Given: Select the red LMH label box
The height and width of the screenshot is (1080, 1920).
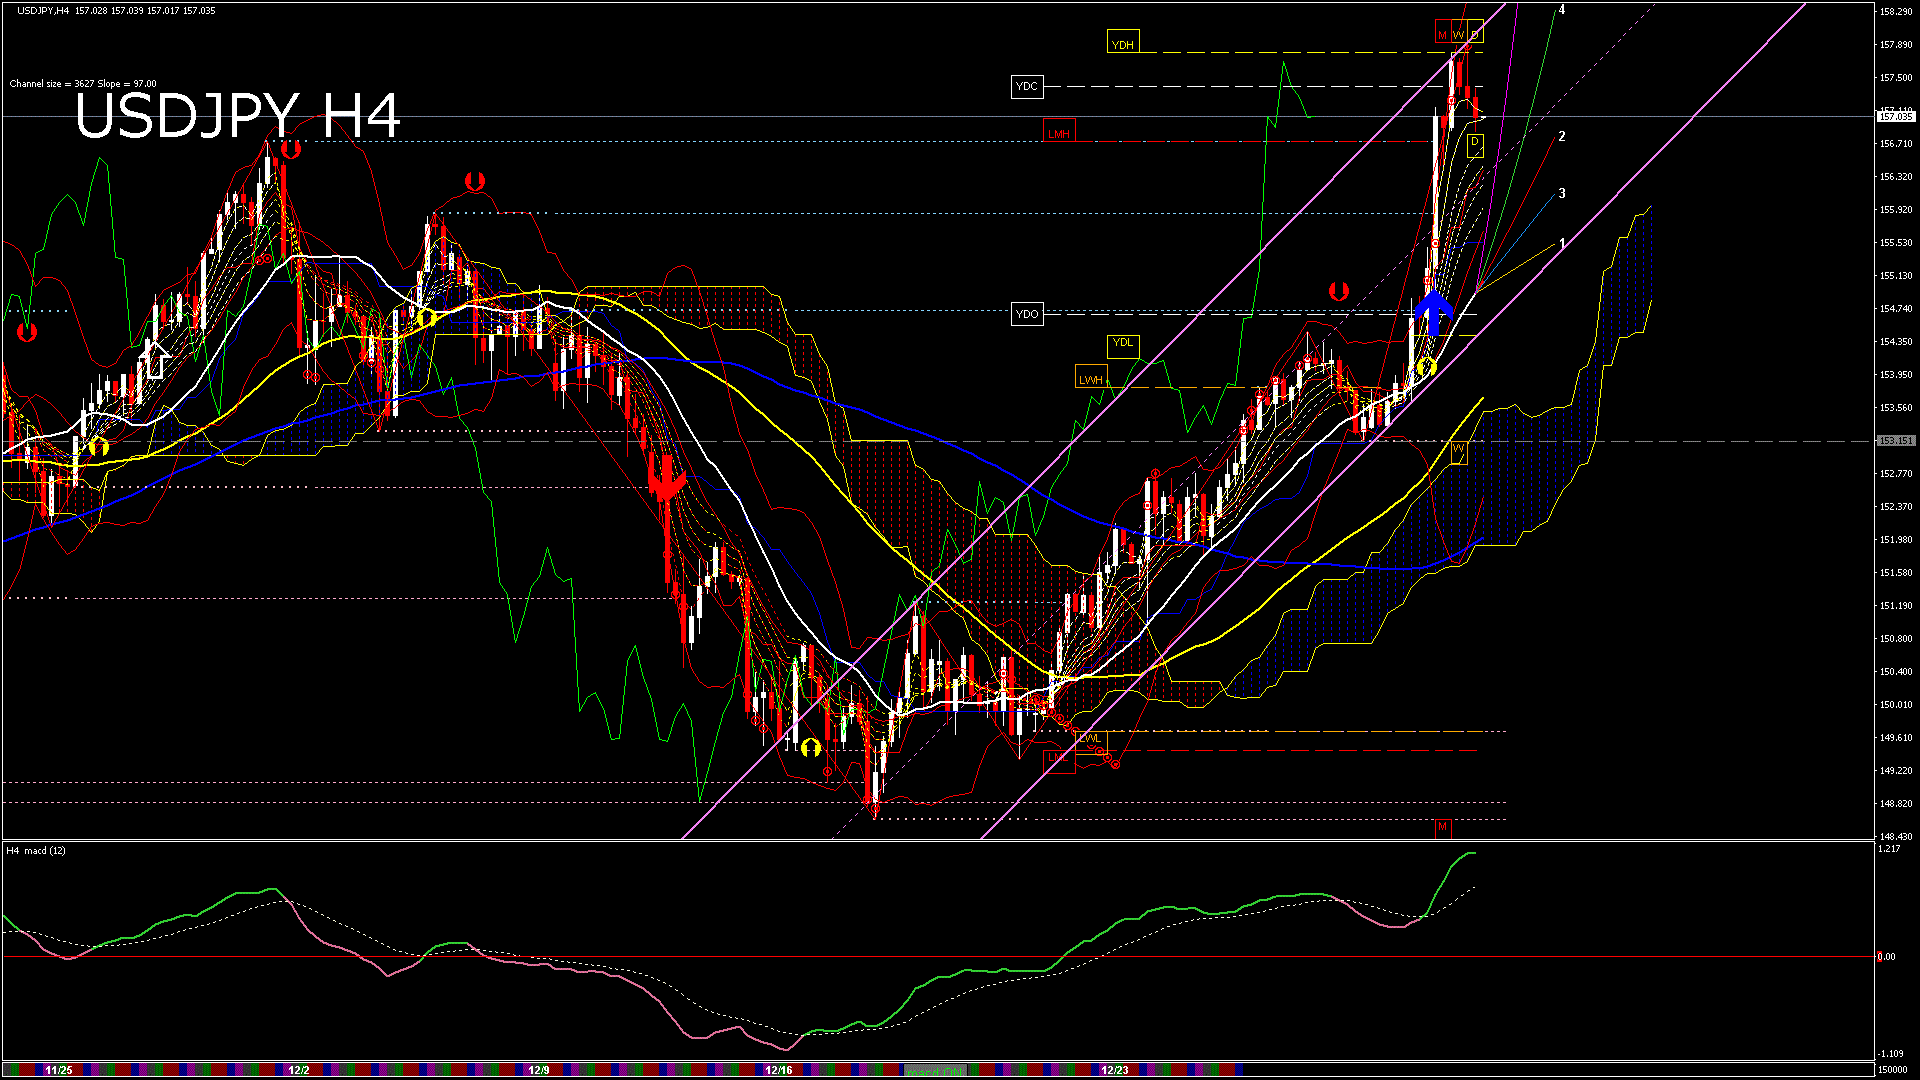Looking at the screenshot, I should pyautogui.click(x=1059, y=133).
